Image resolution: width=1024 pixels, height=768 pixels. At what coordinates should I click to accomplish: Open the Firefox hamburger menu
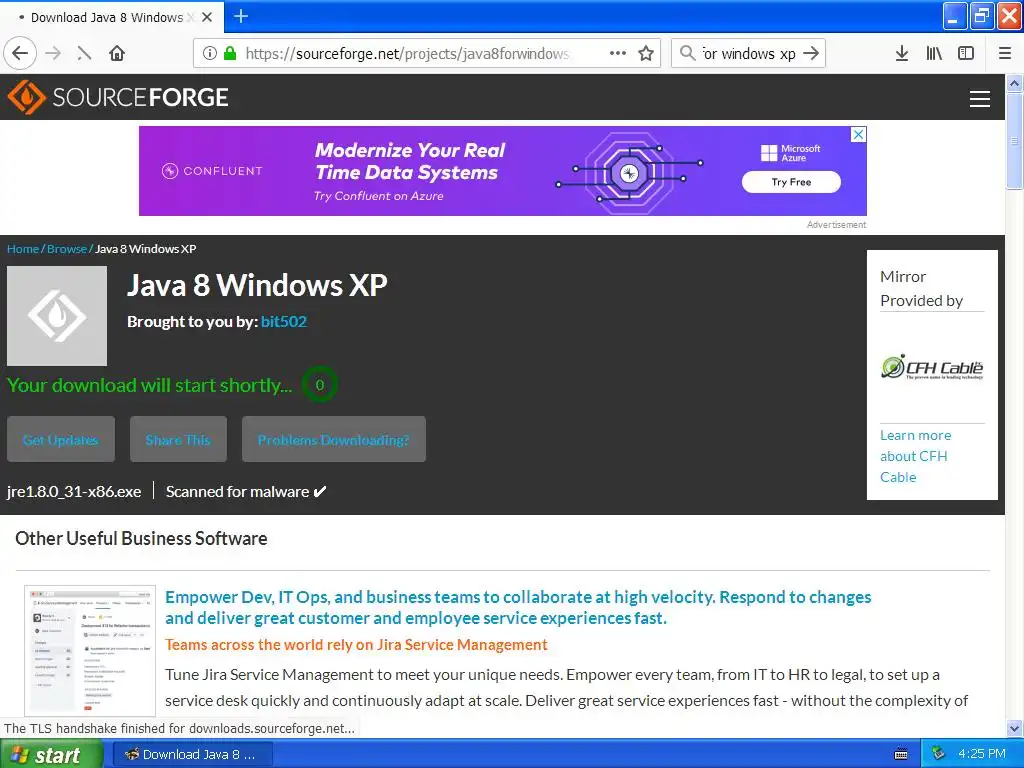tap(1005, 53)
